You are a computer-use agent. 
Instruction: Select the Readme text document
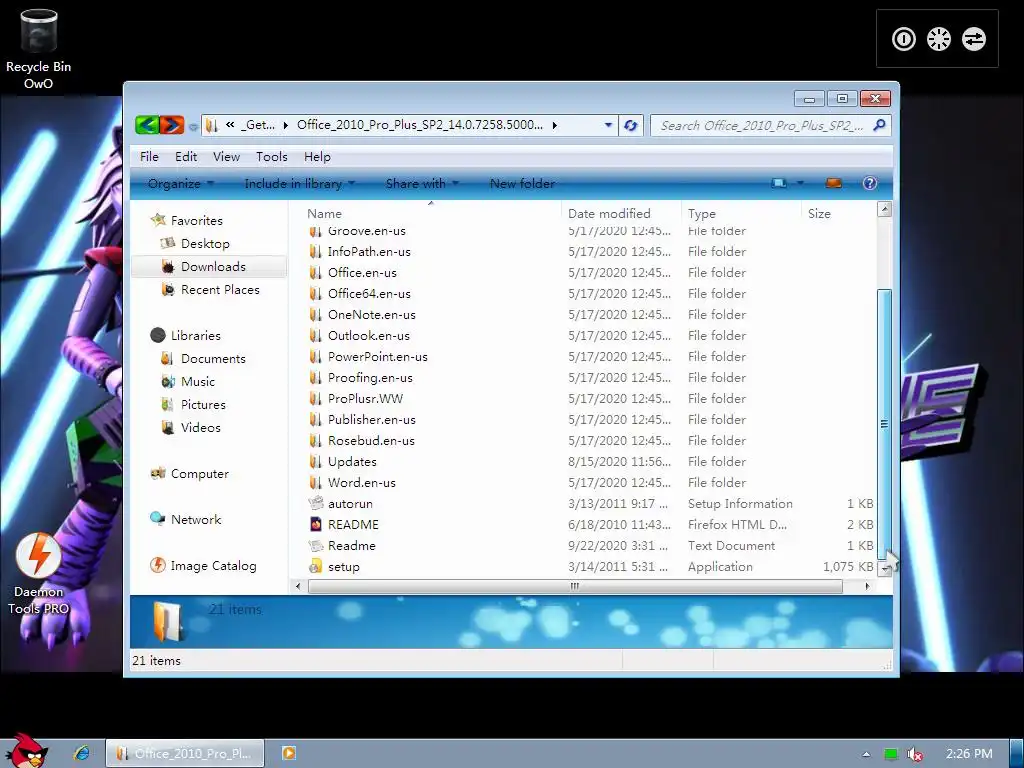pos(351,545)
